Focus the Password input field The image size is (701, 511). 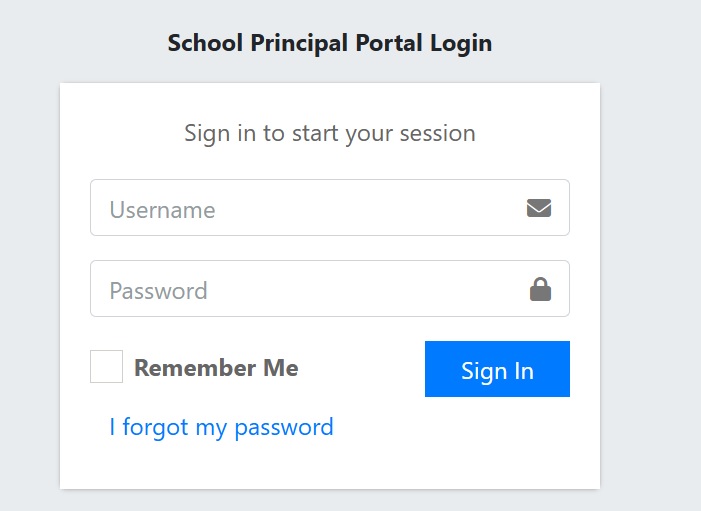(x=310, y=290)
